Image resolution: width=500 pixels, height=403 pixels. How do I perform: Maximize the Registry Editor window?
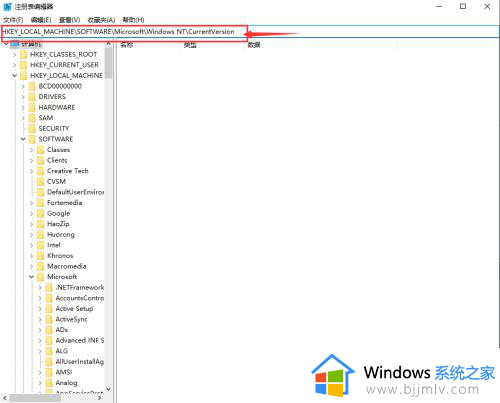[x=463, y=6]
